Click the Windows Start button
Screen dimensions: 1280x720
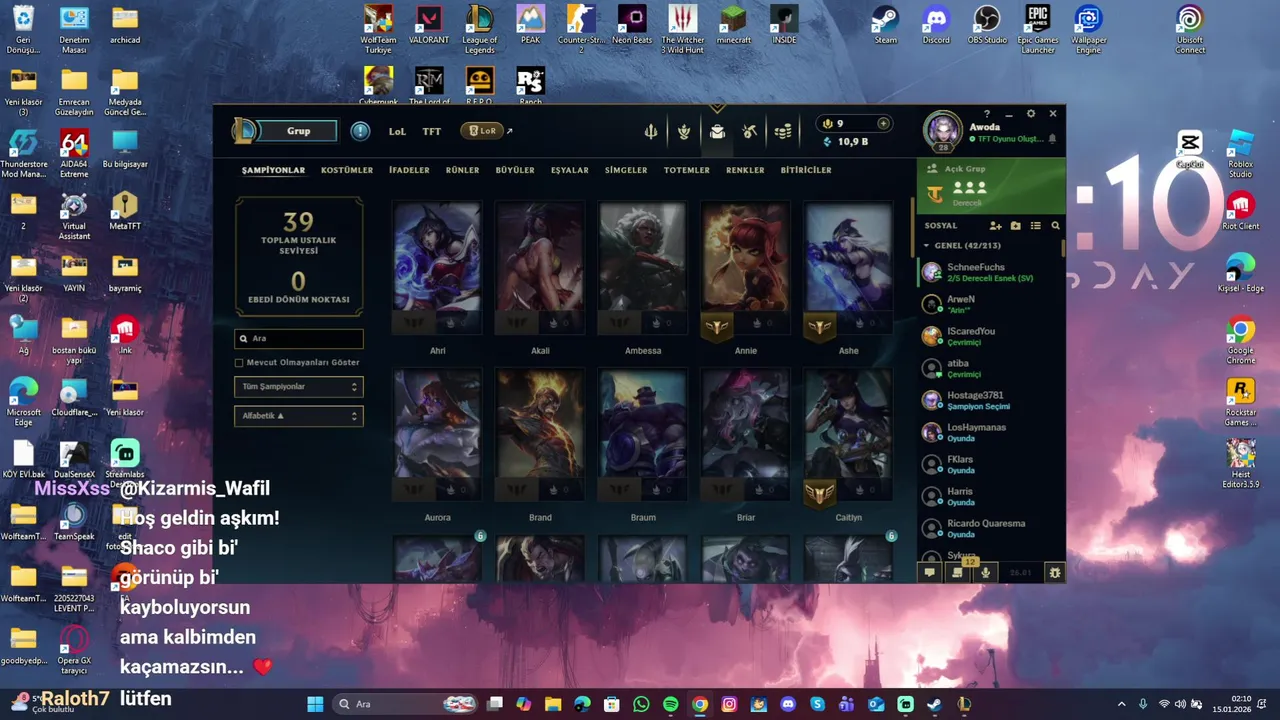point(315,704)
